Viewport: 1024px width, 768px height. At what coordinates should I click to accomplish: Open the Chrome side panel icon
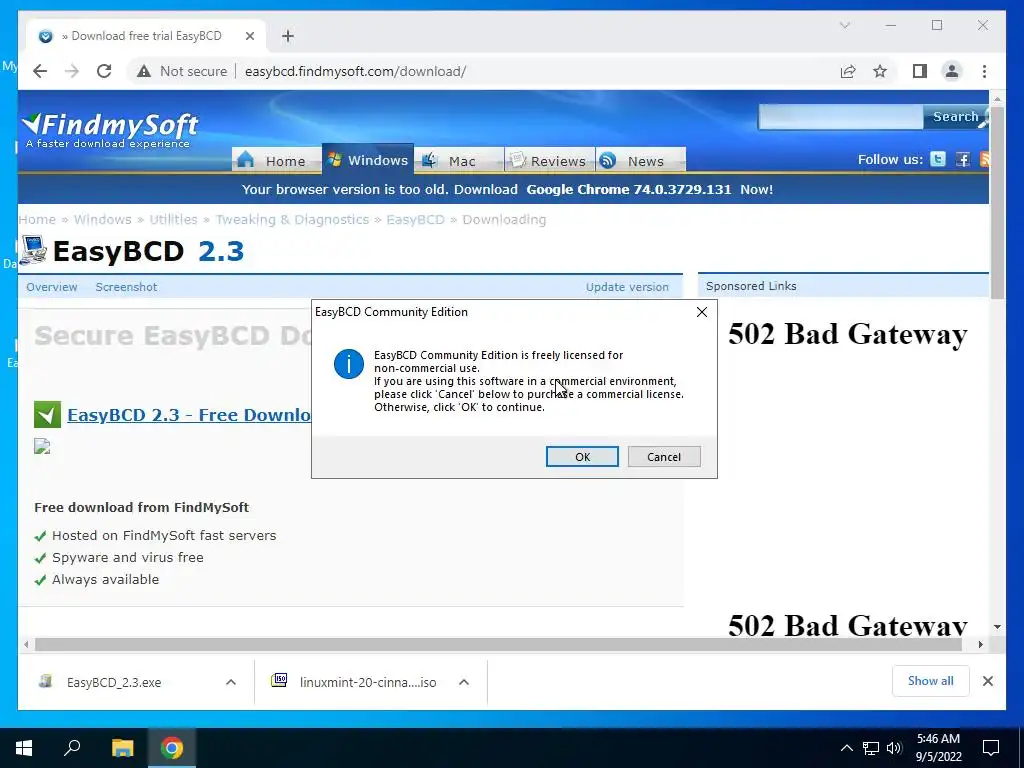coord(920,71)
